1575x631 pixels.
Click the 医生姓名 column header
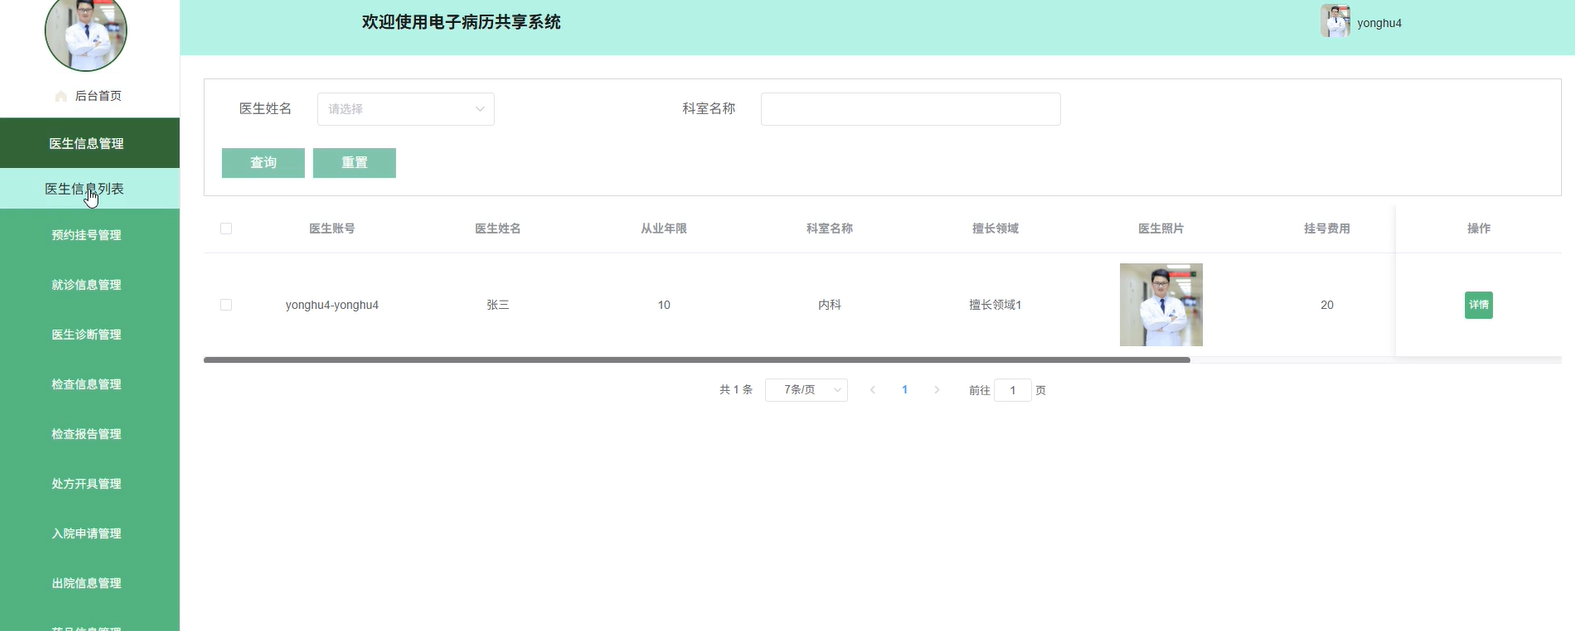pos(498,229)
